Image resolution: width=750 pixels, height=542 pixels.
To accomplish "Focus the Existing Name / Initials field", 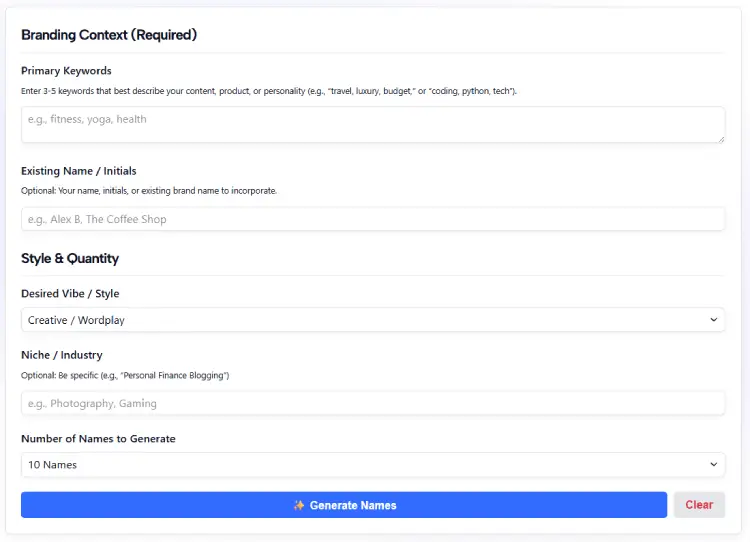I will tap(373, 219).
